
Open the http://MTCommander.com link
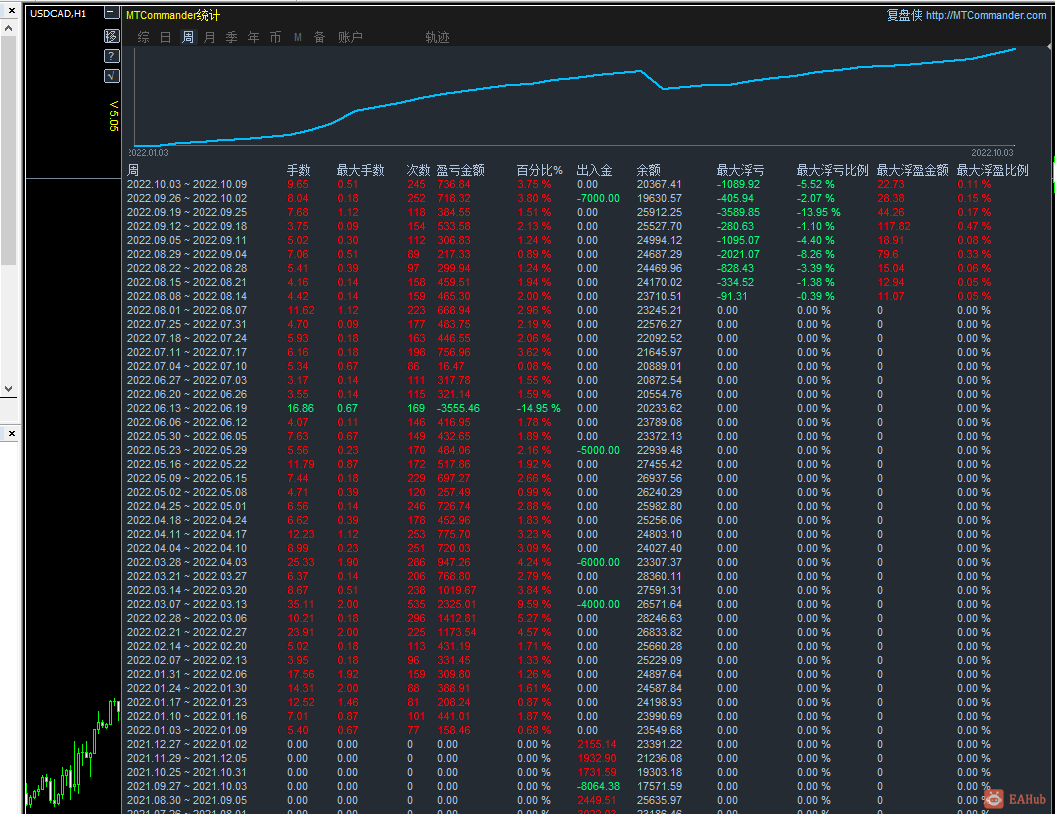point(985,15)
